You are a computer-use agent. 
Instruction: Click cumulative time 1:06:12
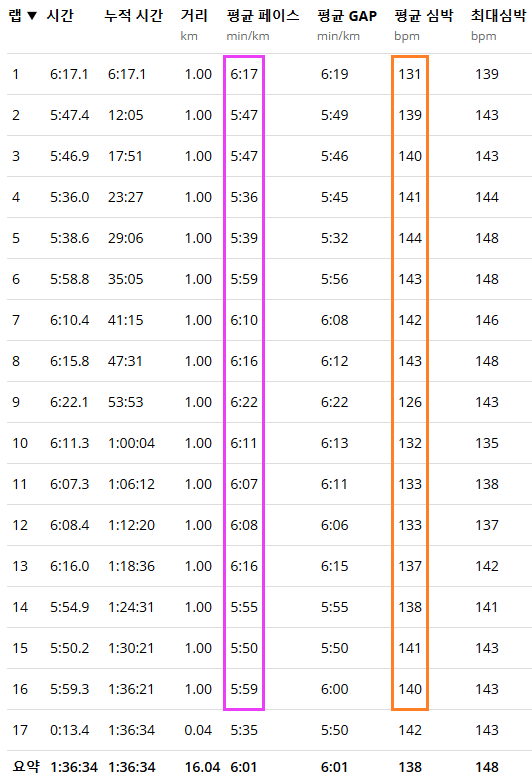[132, 484]
